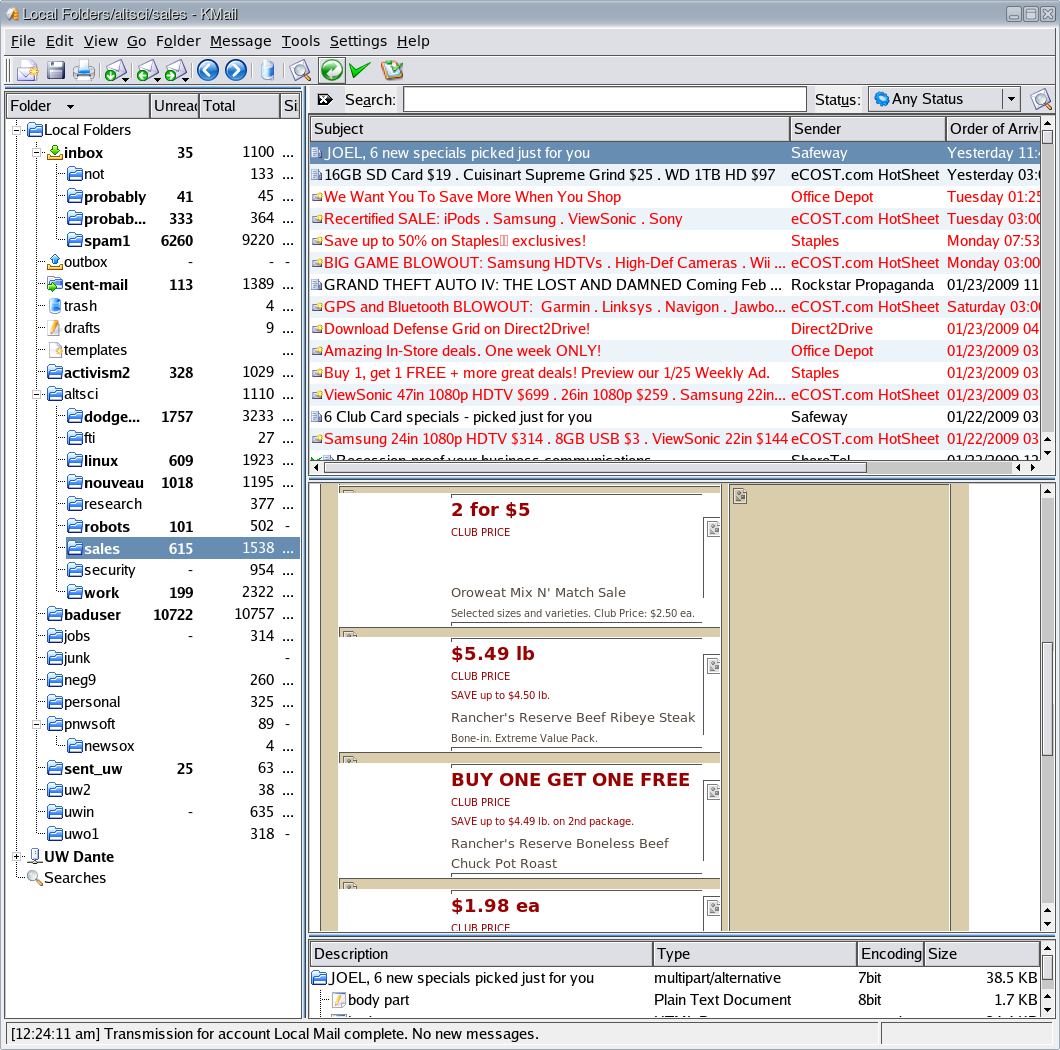This screenshot has height=1050, width=1060.
Task: Click the Searches magnifier icon in folder tree
Action: [34, 878]
